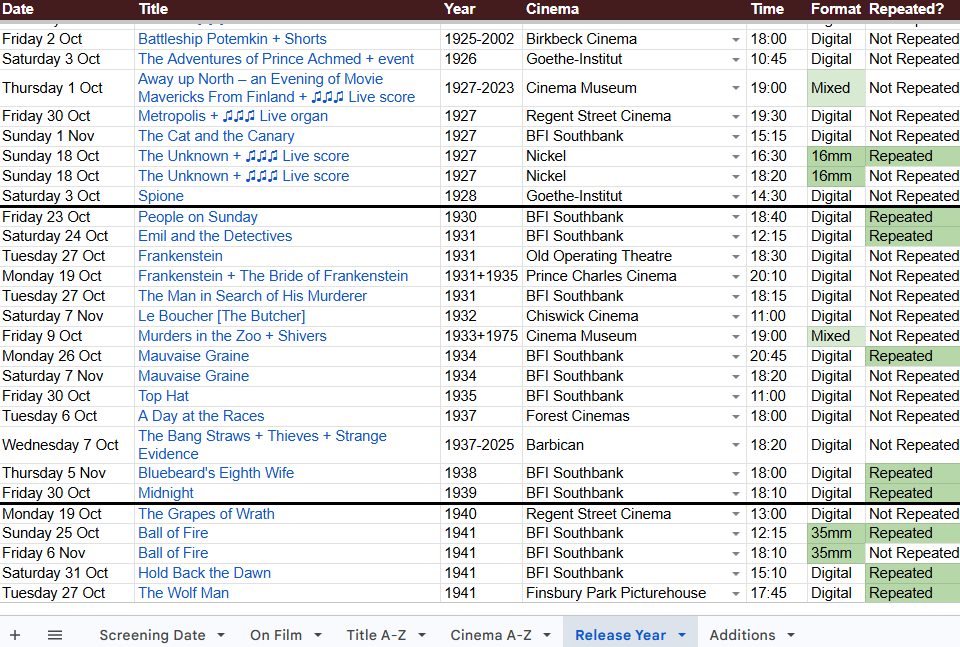The image size is (960, 647).
Task: Select 16mm format cell for 18:20 screening
Action: click(836, 176)
